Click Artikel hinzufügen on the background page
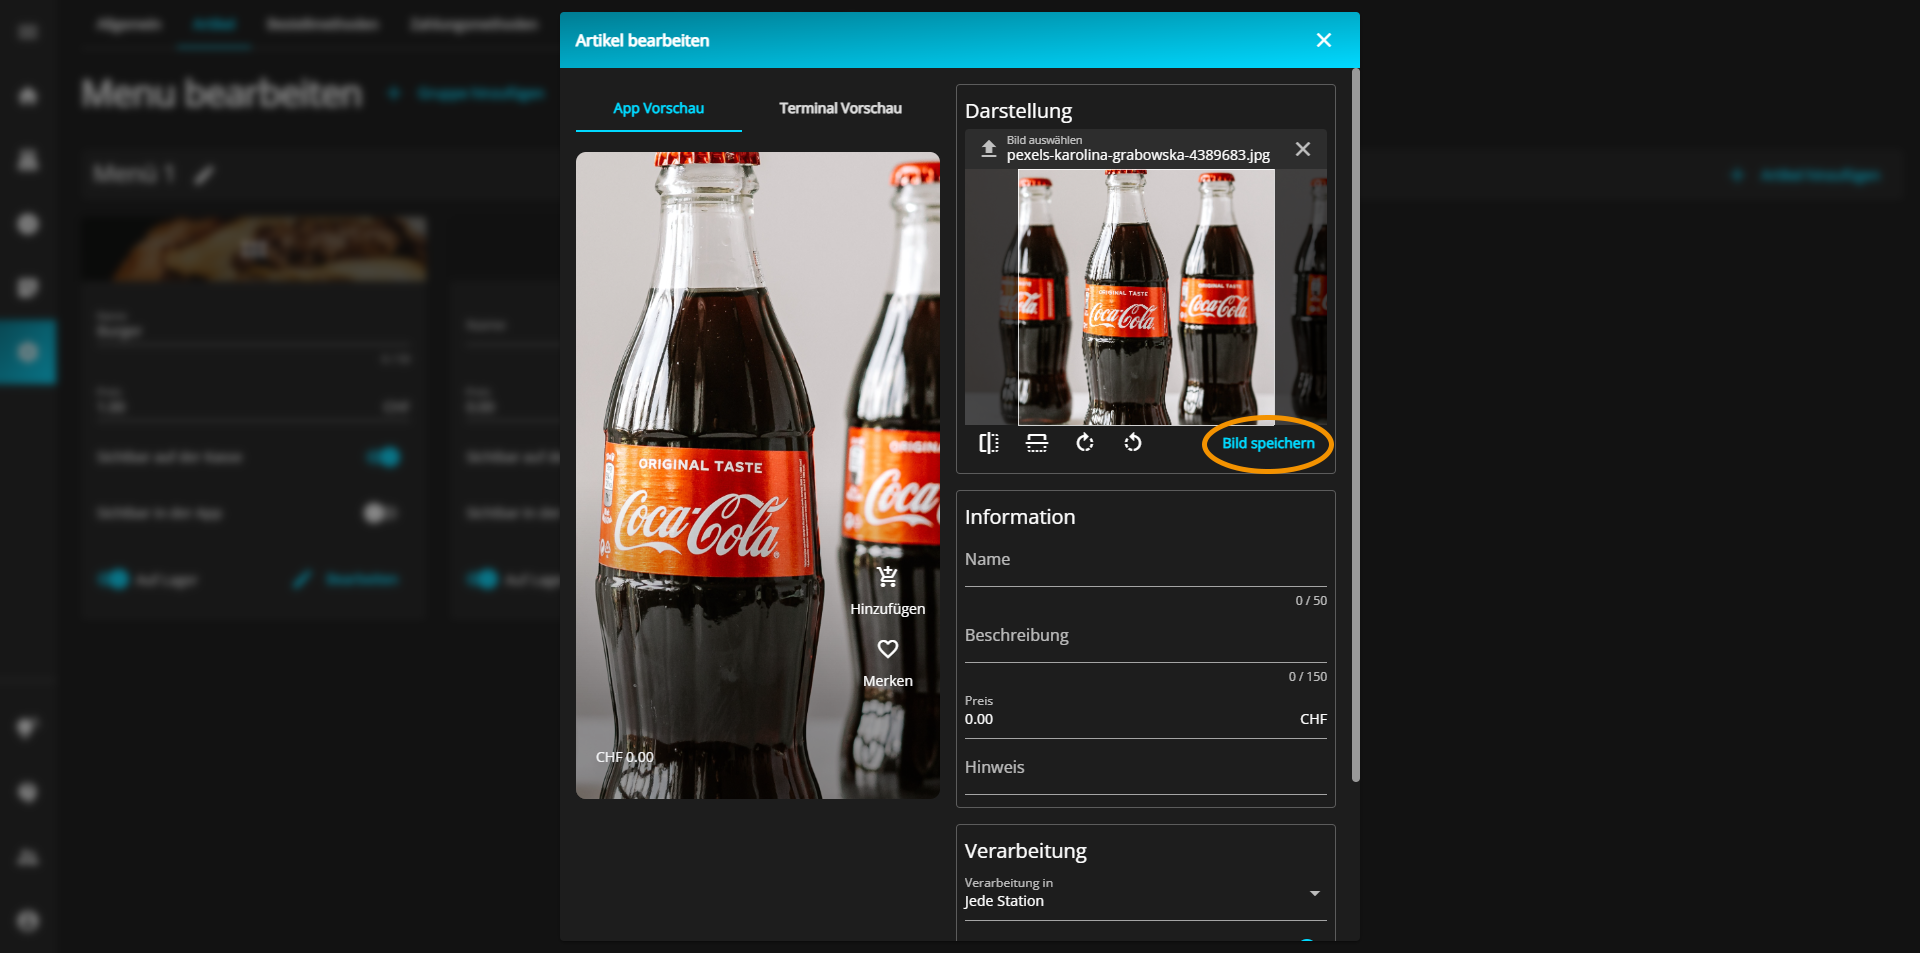The width and height of the screenshot is (1920, 953). point(1806,175)
